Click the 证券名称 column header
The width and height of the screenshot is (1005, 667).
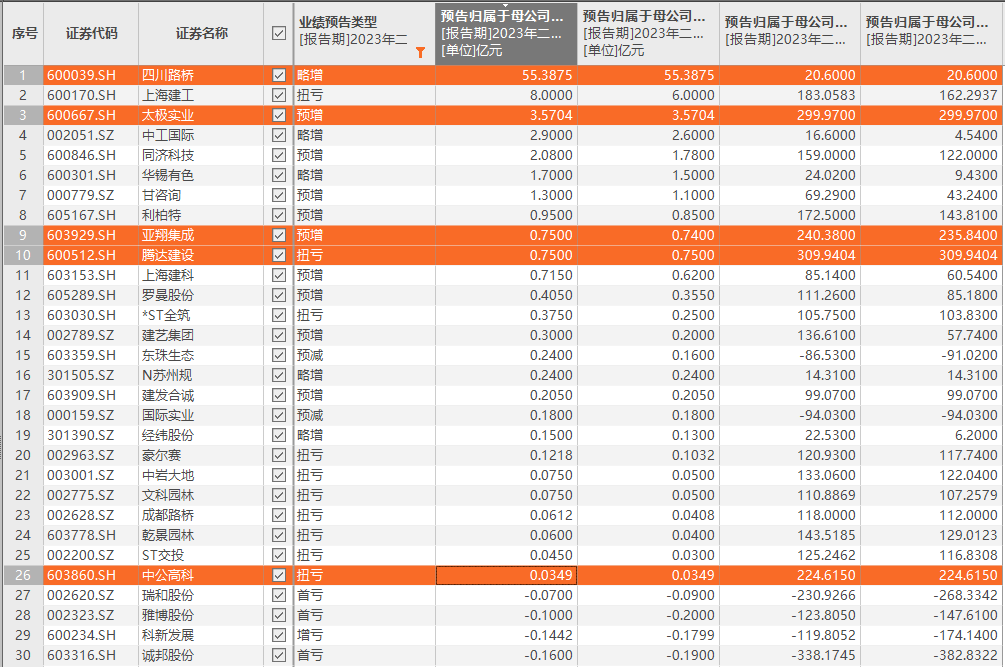[x=201, y=33]
